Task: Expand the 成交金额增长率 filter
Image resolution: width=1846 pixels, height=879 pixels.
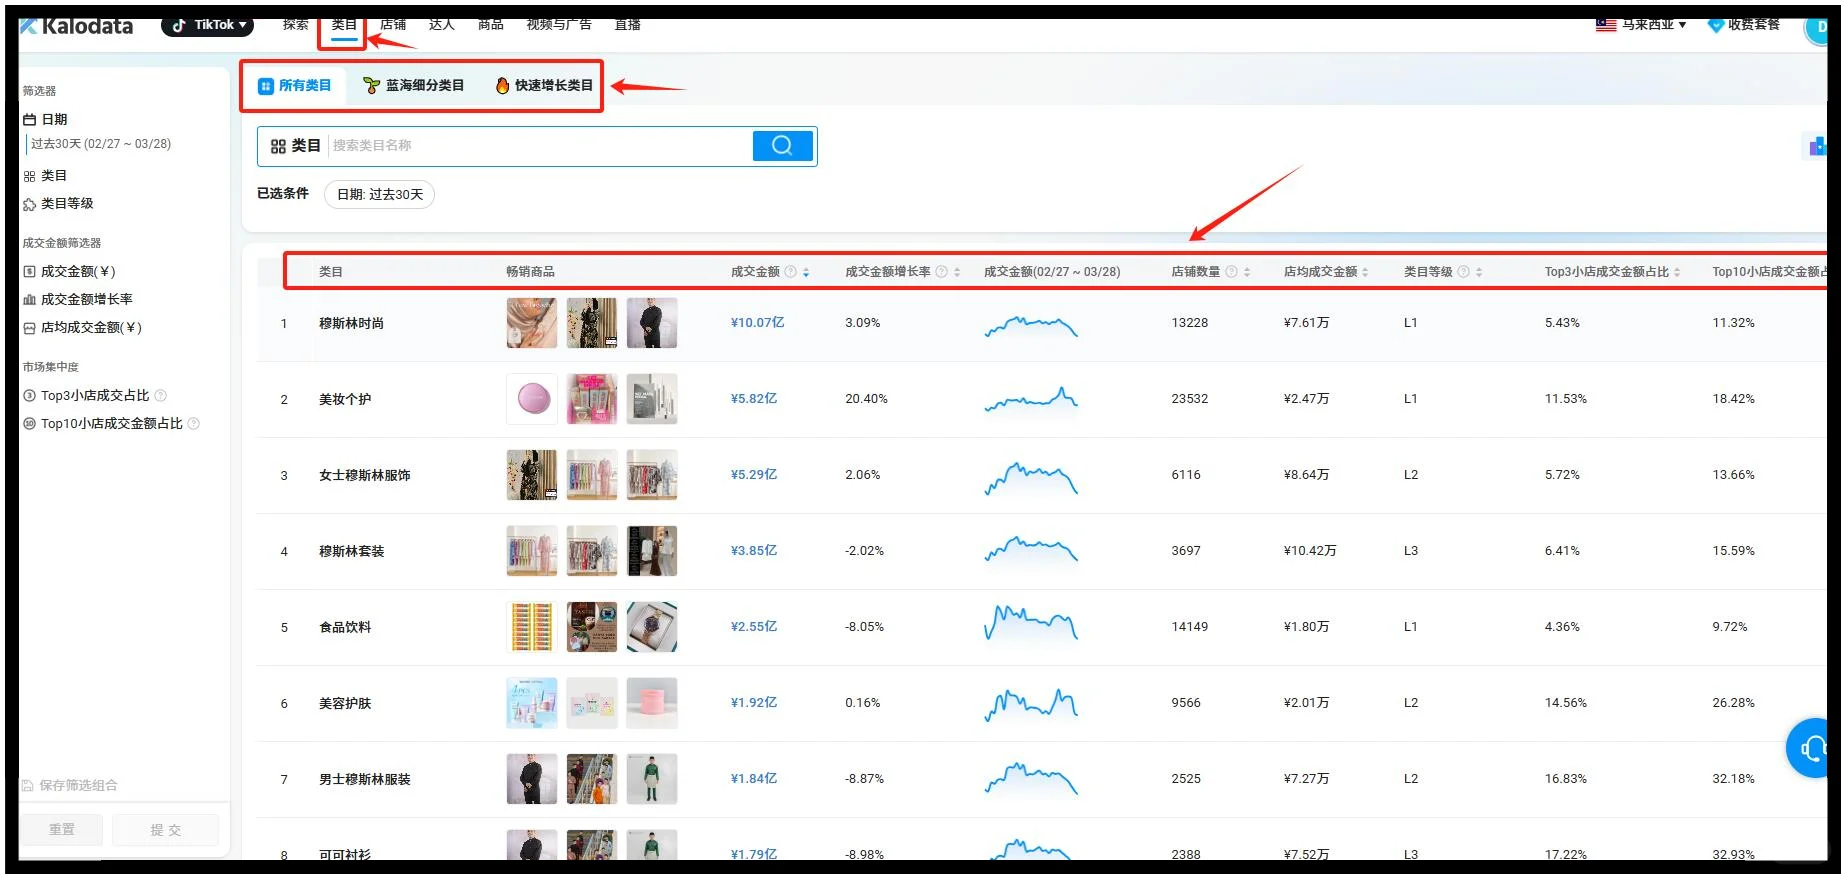Action: (78, 300)
